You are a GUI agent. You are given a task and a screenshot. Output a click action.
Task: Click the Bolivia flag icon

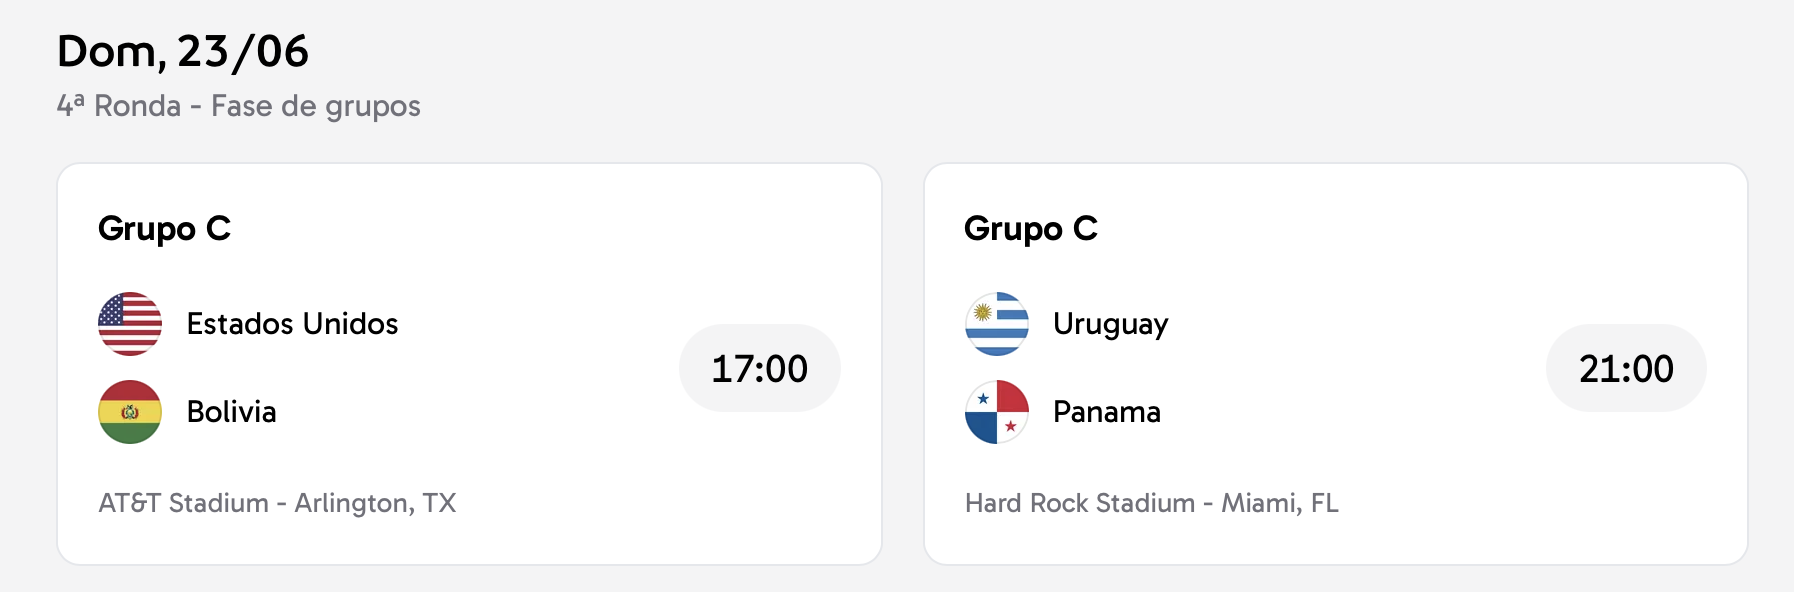pos(130,412)
